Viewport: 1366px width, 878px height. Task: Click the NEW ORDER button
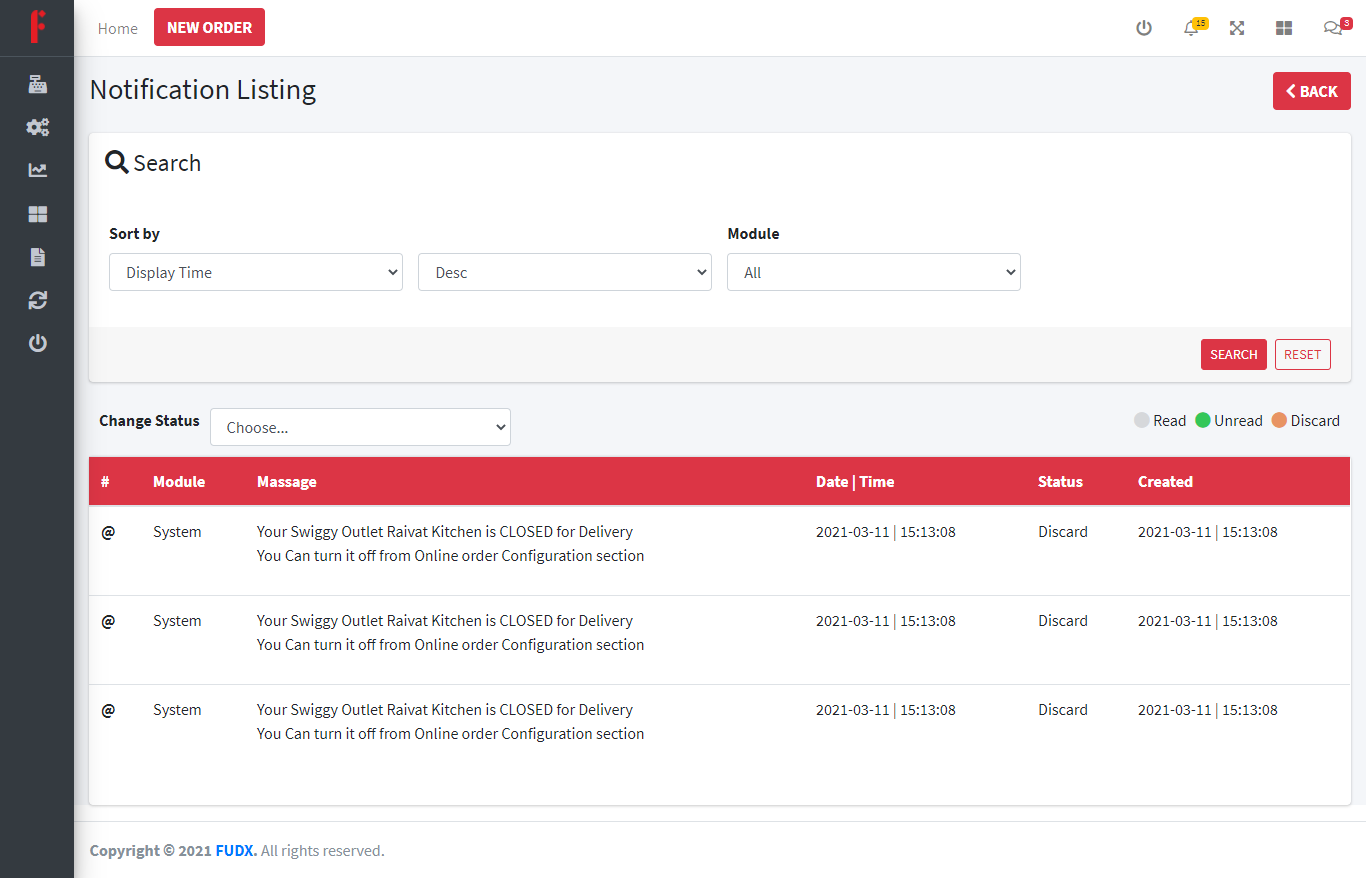pyautogui.click(x=209, y=27)
